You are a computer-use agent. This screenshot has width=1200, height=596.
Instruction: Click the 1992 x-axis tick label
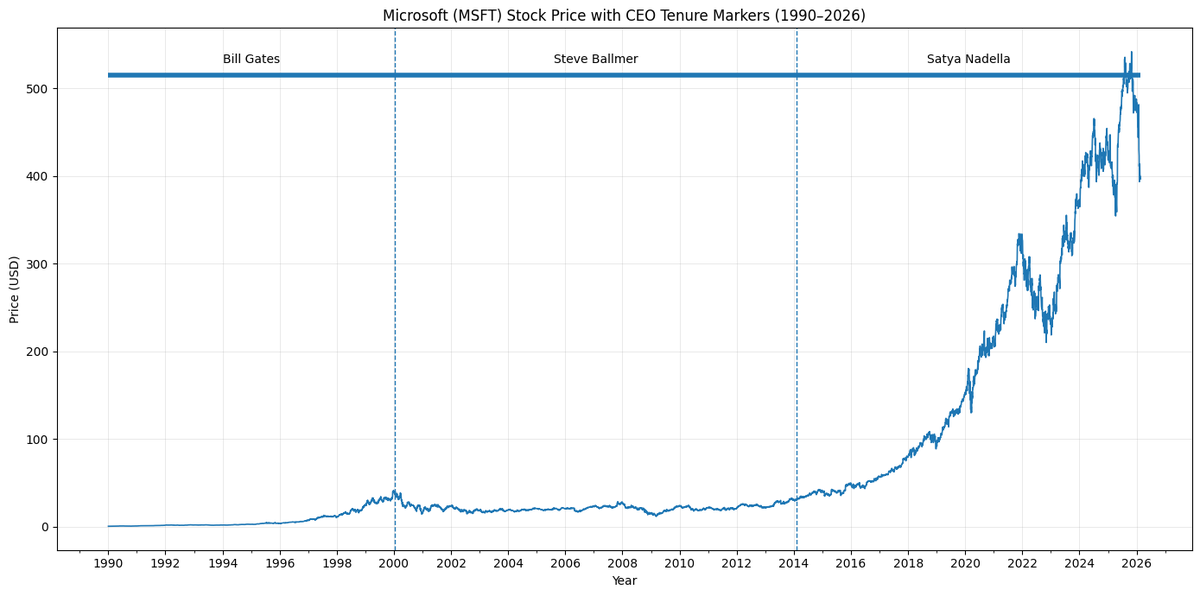pyautogui.click(x=166, y=563)
